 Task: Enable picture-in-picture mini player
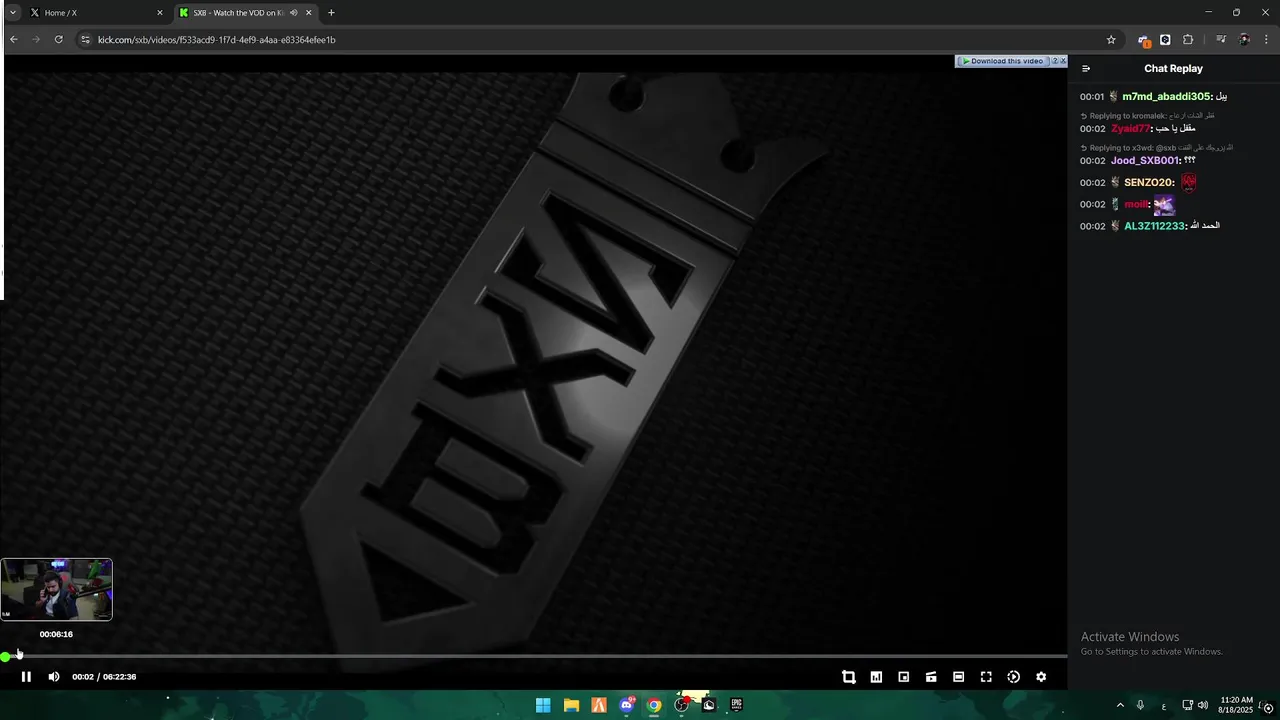904,677
